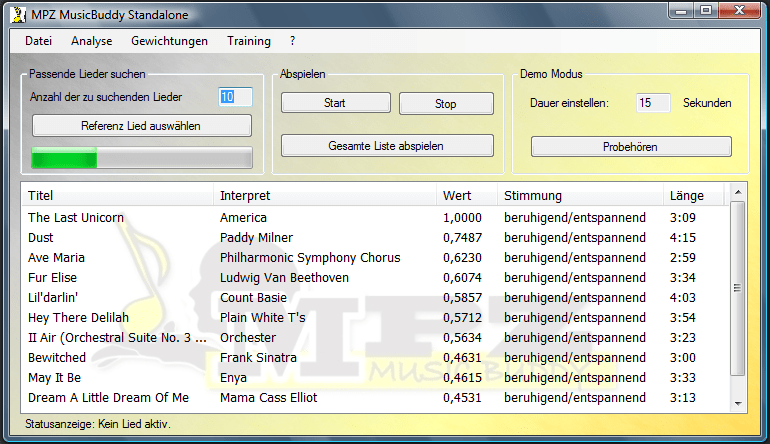Start playback with the Start button
Image resolution: width=770 pixels, height=444 pixels.
coord(335,103)
